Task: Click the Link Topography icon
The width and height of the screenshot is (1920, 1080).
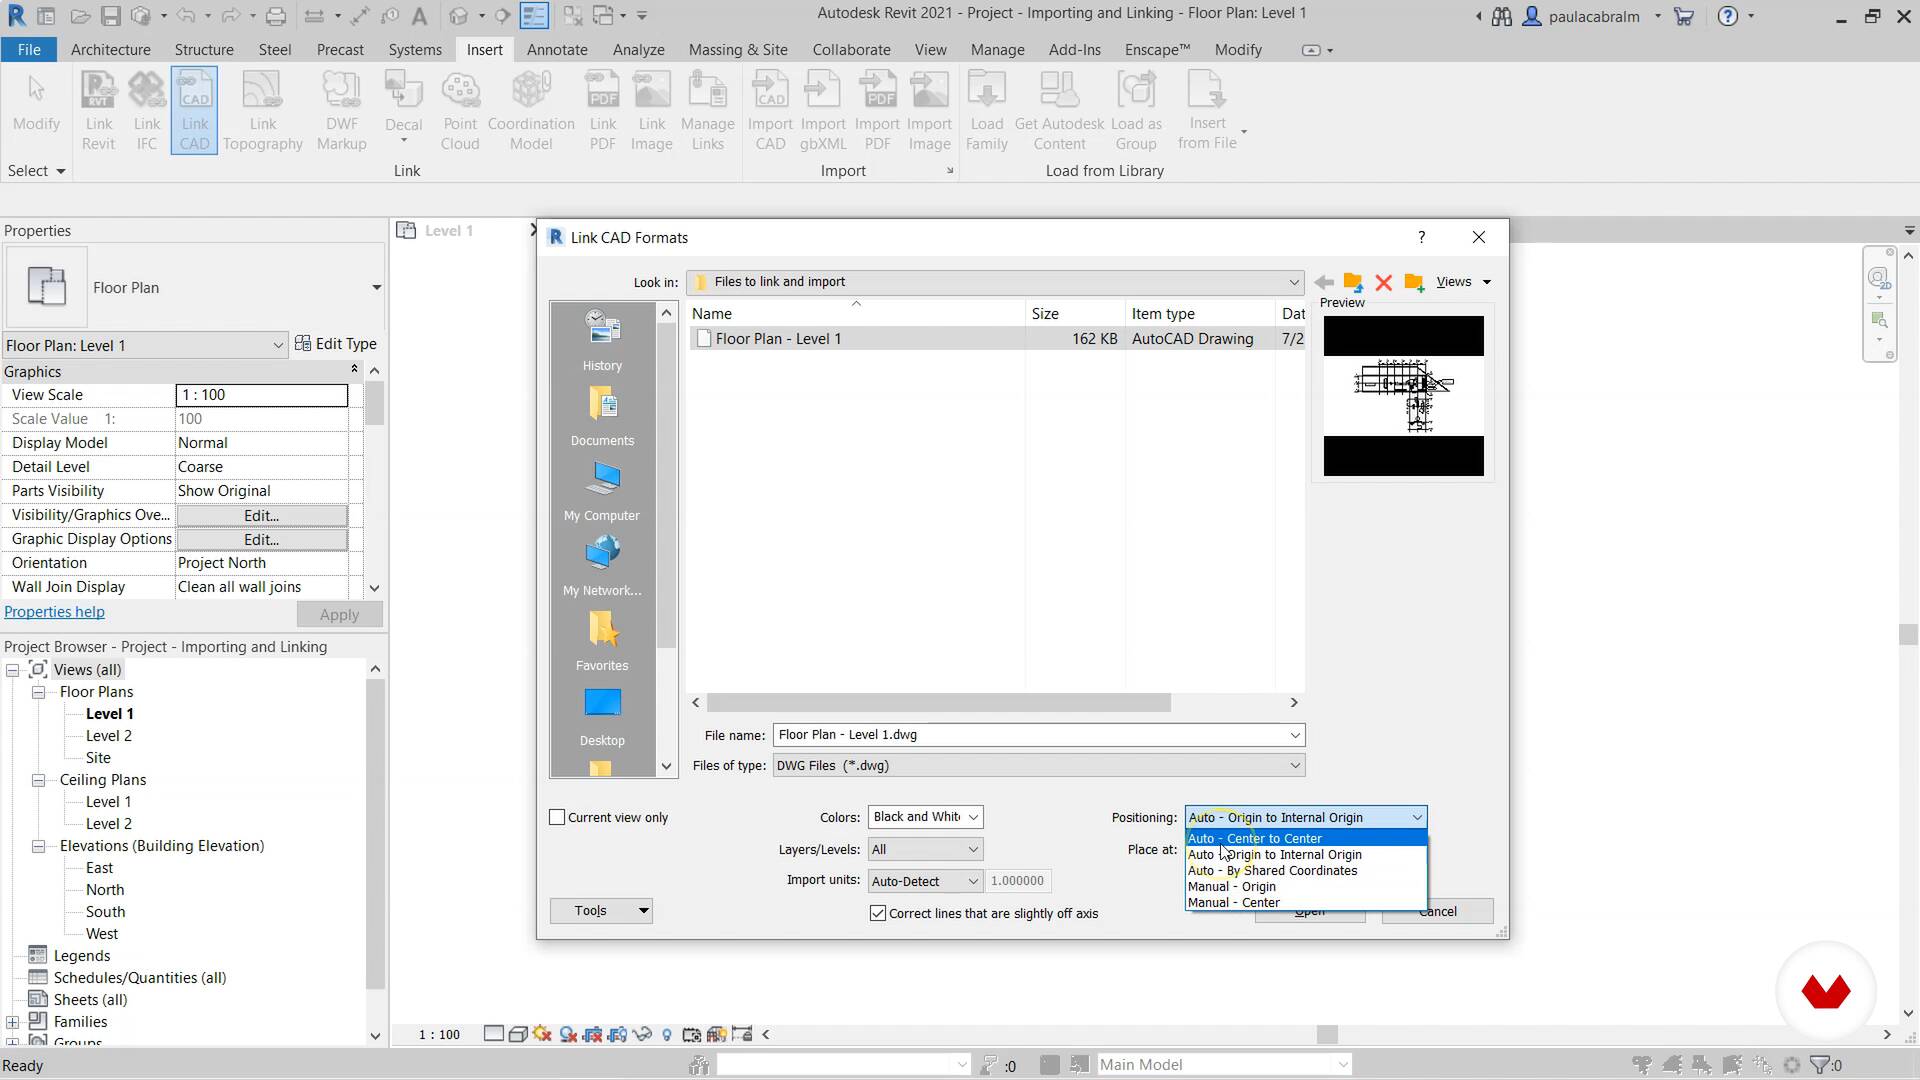Action: [x=263, y=111]
